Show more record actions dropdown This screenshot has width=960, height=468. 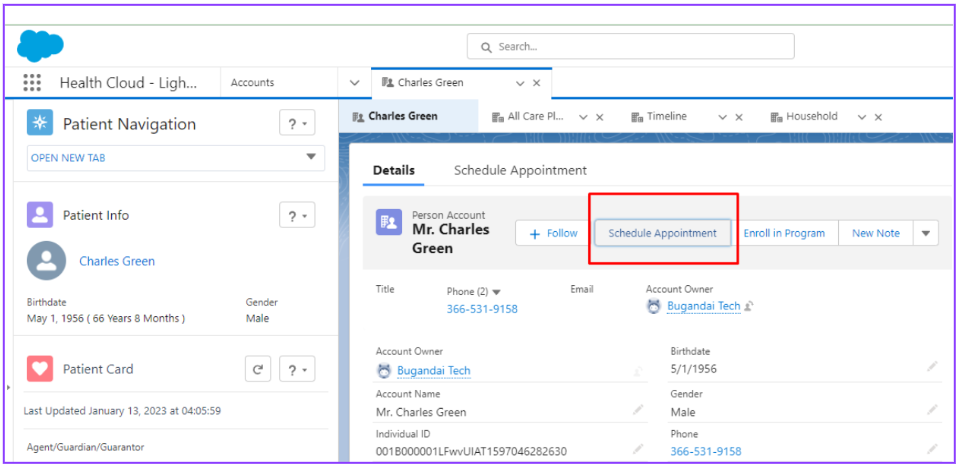[x=926, y=233]
